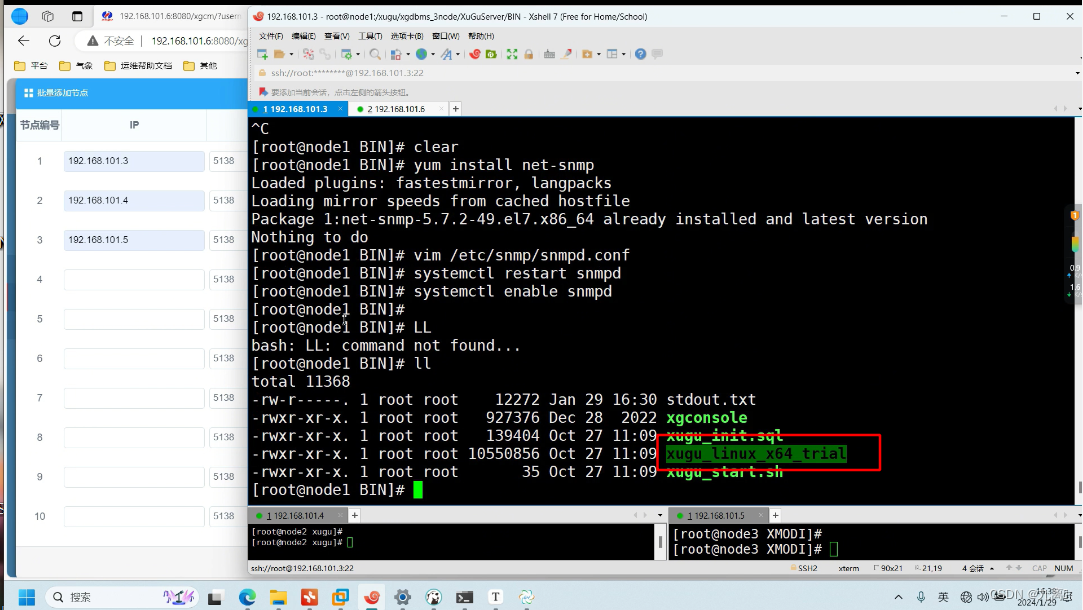This screenshot has width=1083, height=610.
Task: Open the 选项卡(B) menu in Xshell
Action: click(x=407, y=36)
